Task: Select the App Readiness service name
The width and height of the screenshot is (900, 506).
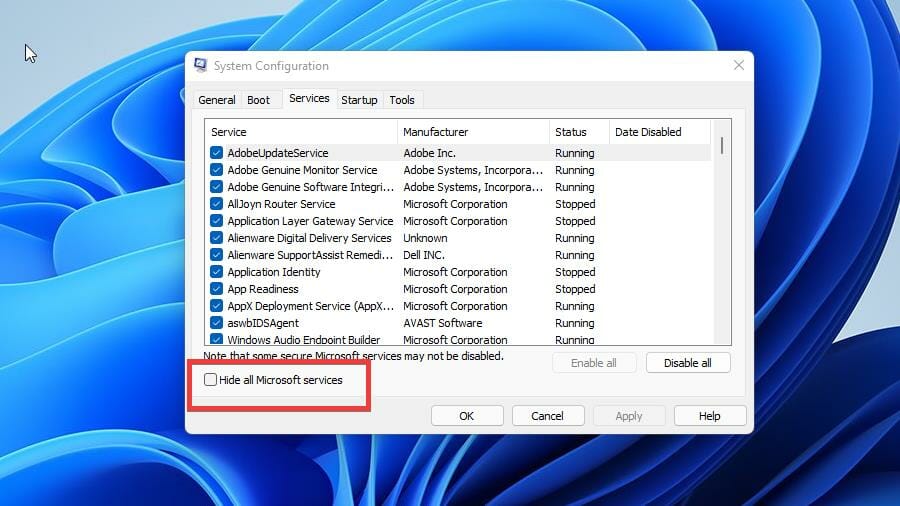Action: (263, 289)
